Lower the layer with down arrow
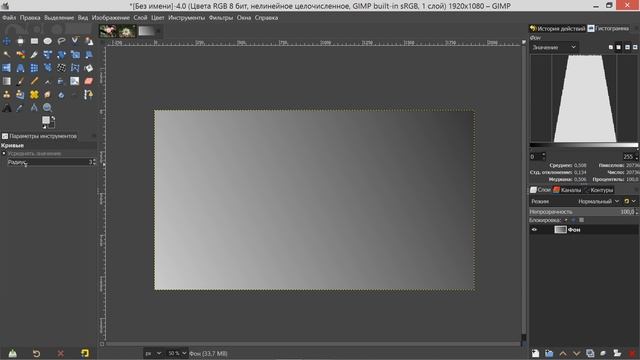Viewport: 640px width, 360px height. click(x=576, y=353)
